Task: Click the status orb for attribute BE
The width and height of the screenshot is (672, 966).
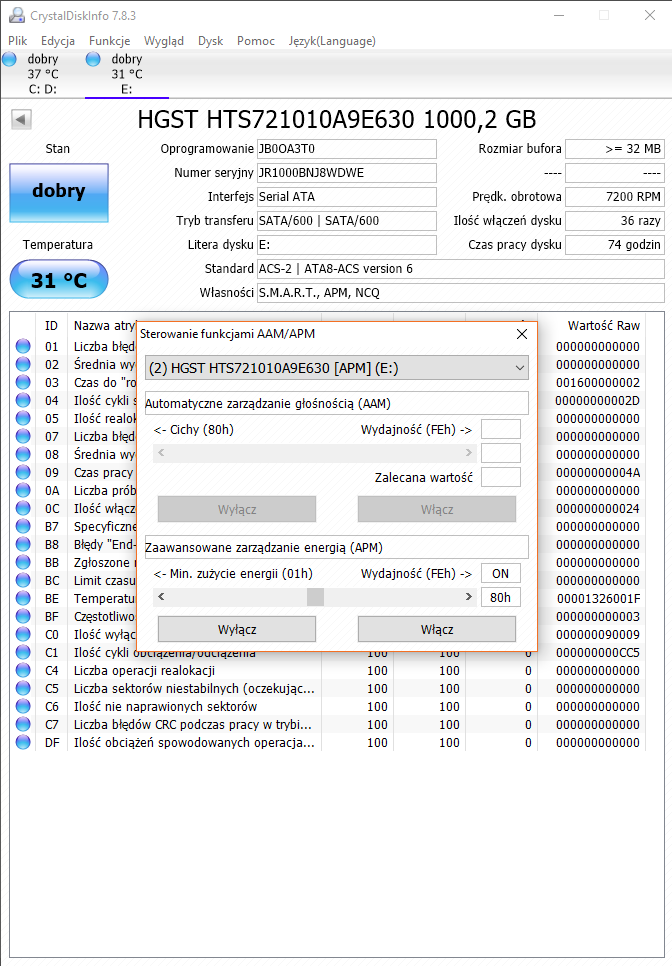Action: (x=23, y=598)
